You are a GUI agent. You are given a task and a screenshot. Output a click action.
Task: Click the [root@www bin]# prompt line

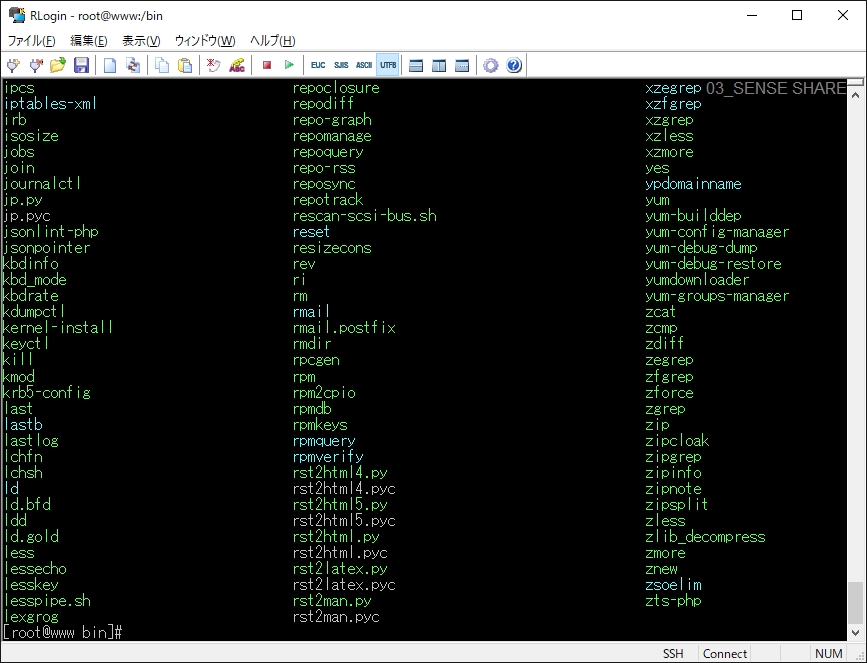[62, 632]
